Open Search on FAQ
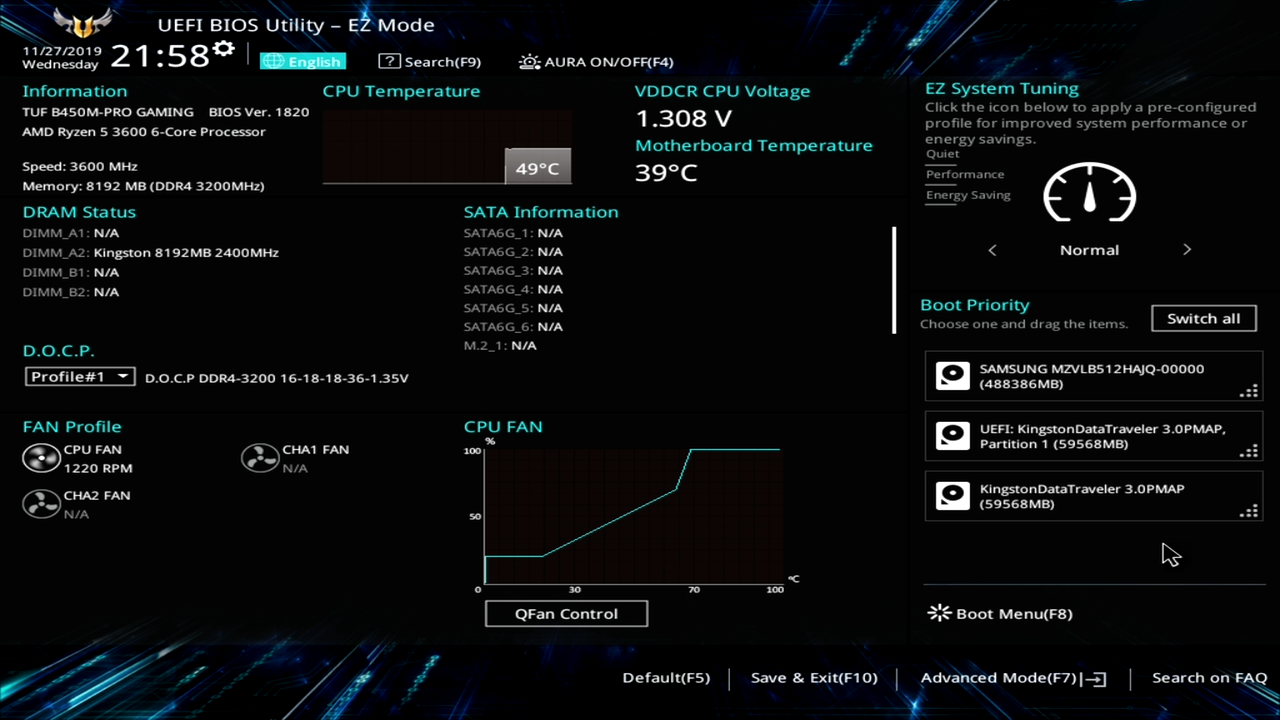This screenshot has height=720, width=1280. [x=1209, y=678]
